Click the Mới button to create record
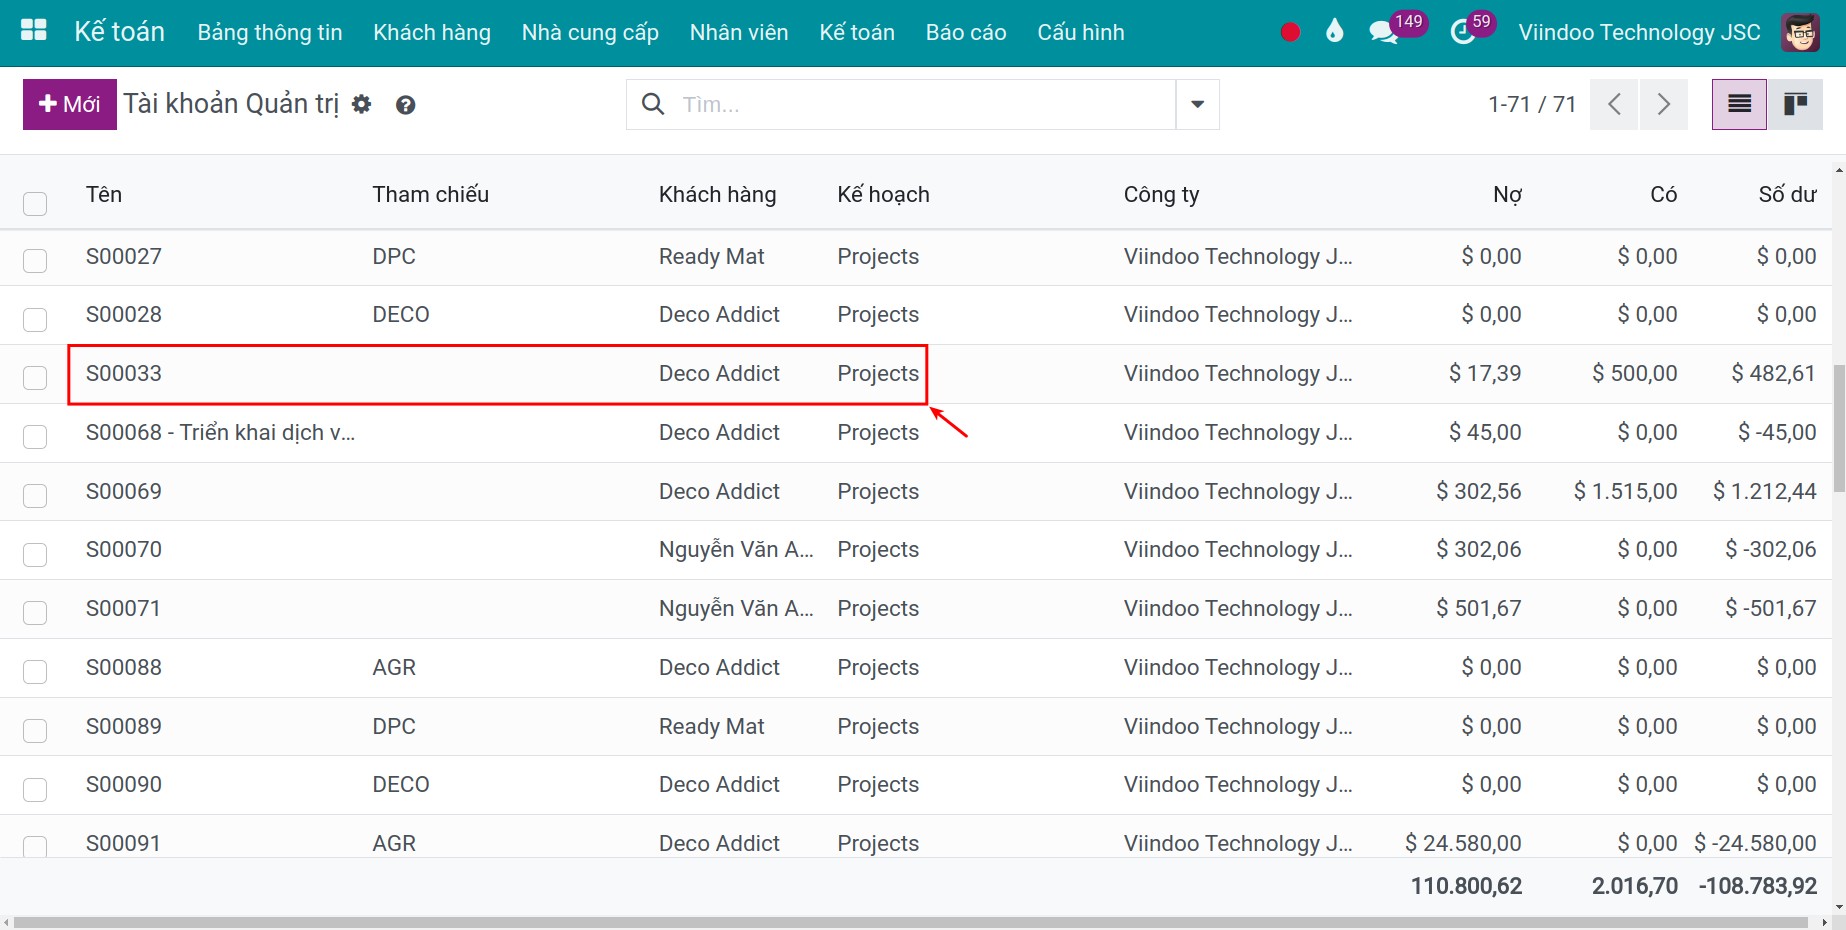 tap(70, 104)
